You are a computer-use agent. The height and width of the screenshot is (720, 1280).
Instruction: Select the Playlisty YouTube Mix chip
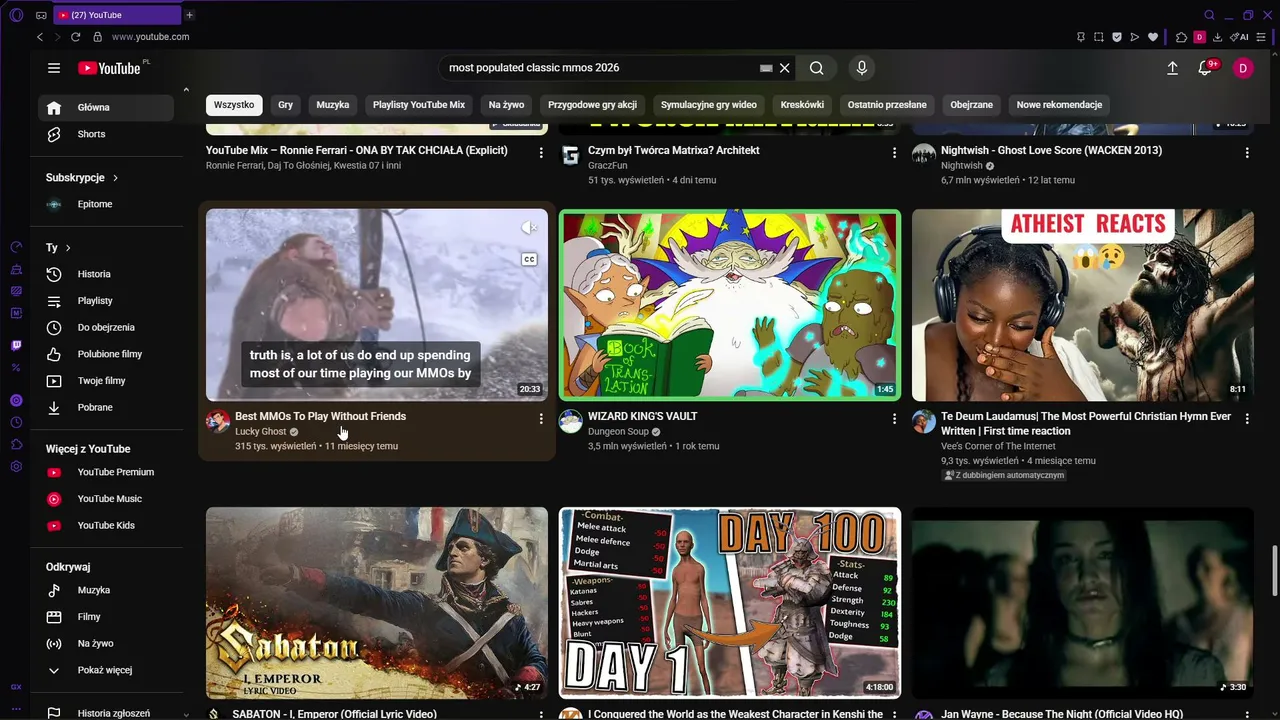(x=419, y=105)
